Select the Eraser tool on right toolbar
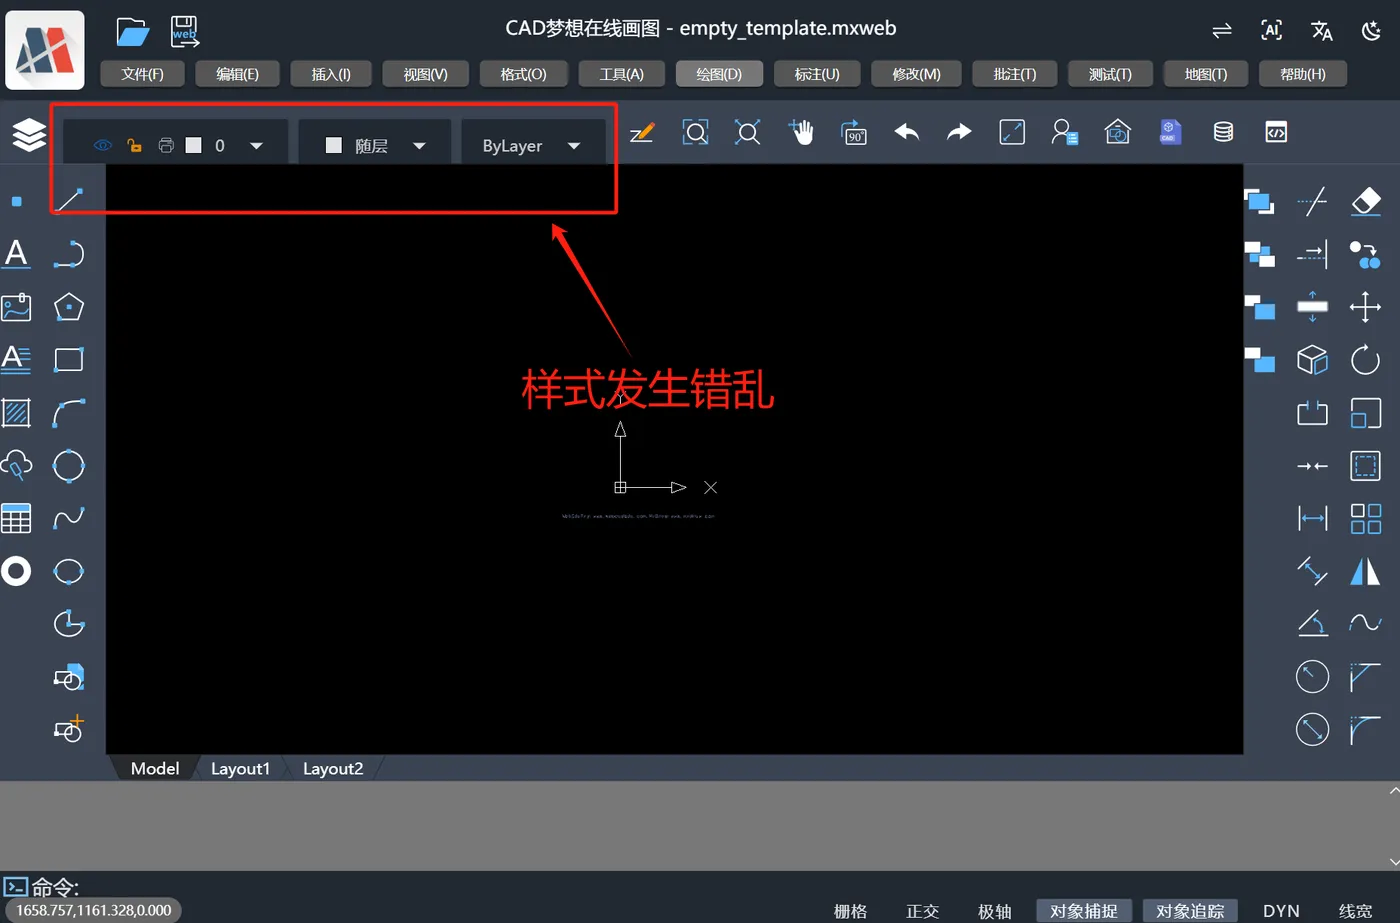Image resolution: width=1400 pixels, height=923 pixels. pyautogui.click(x=1366, y=201)
